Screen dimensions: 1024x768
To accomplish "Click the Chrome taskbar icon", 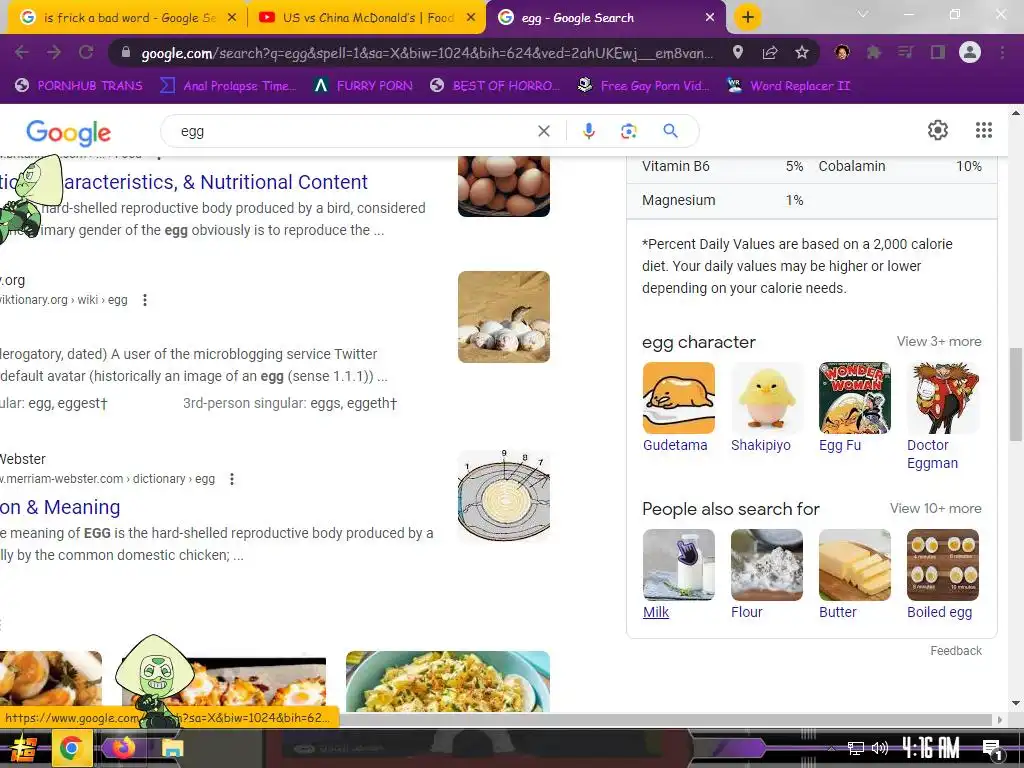I will 71,748.
